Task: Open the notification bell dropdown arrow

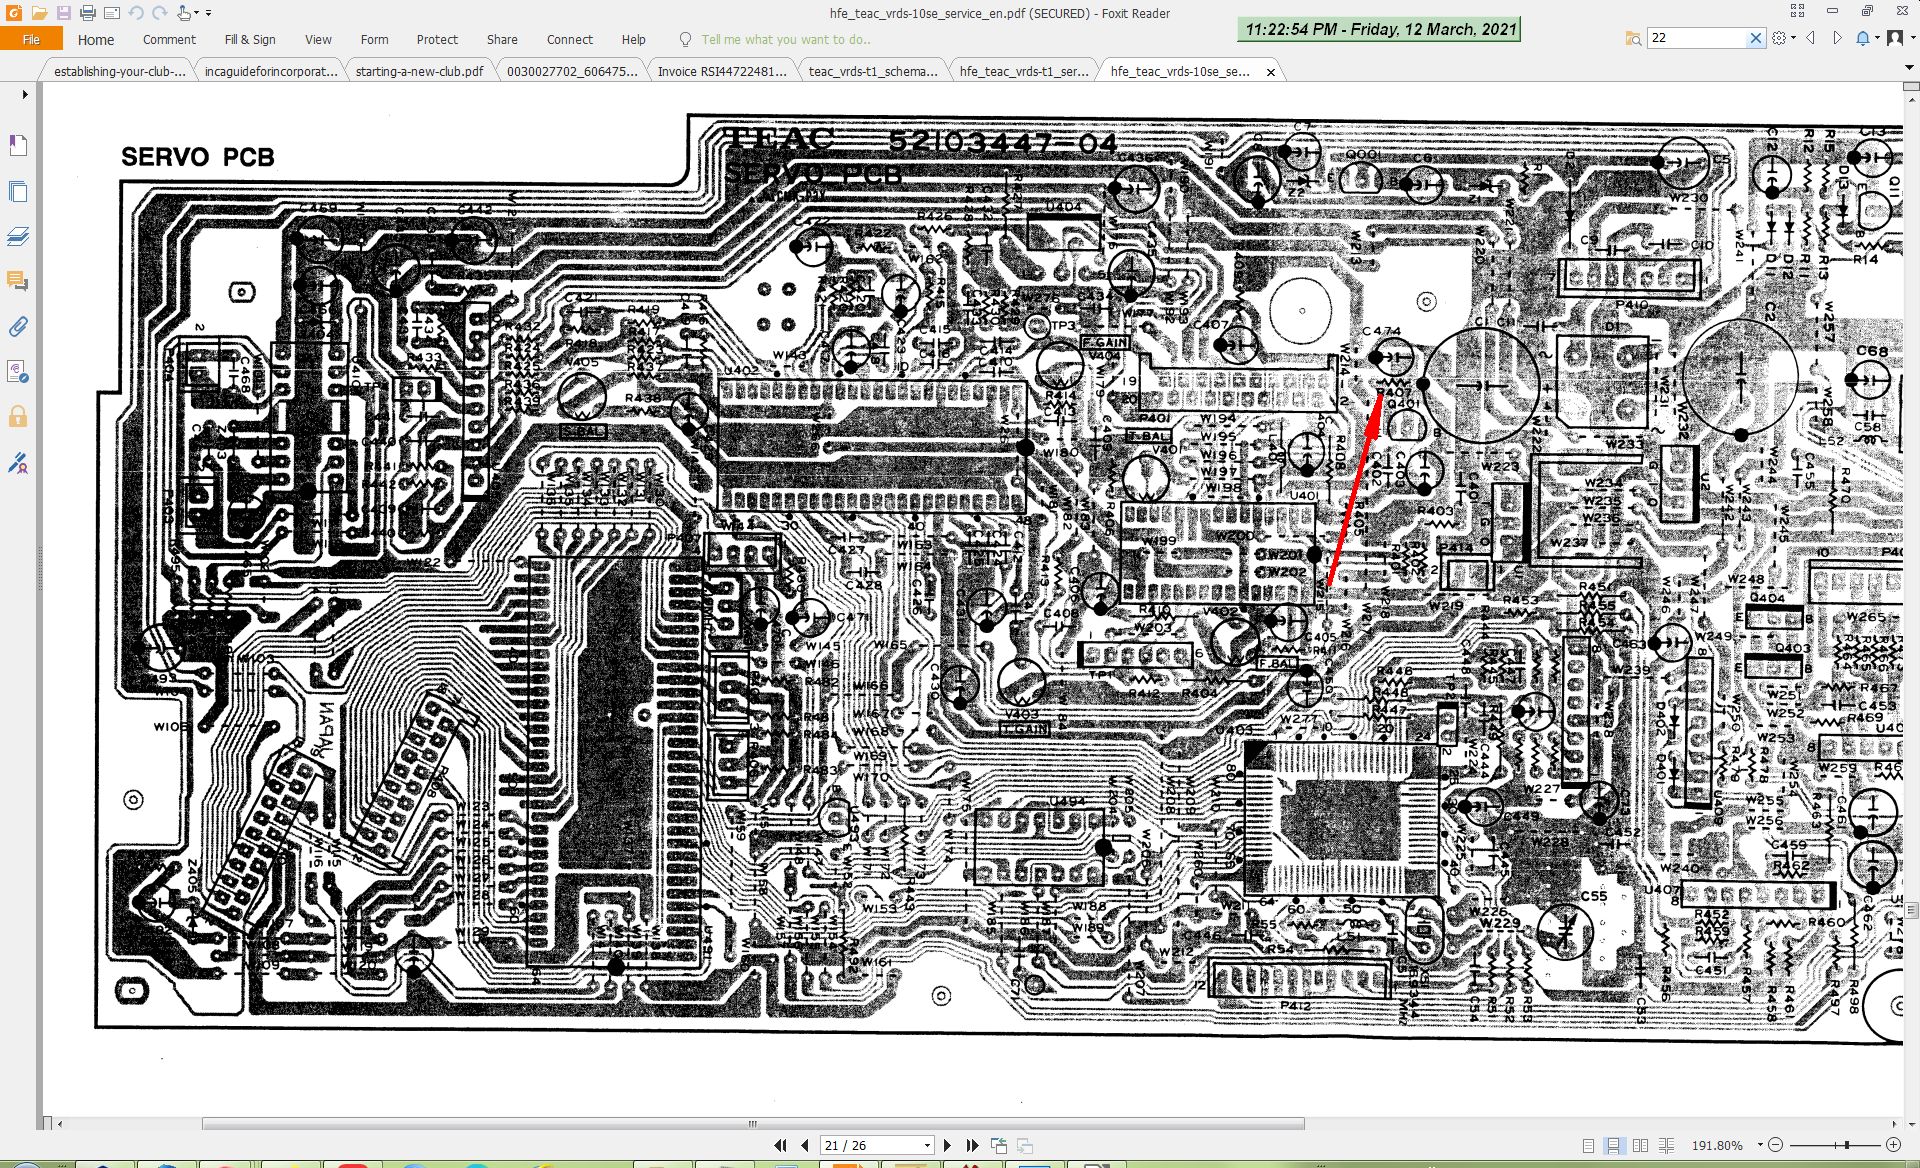Action: [1876, 38]
